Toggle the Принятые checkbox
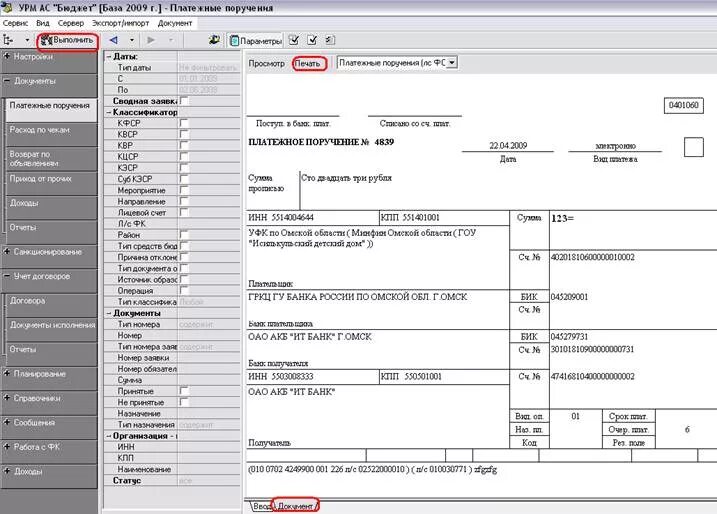 point(184,391)
